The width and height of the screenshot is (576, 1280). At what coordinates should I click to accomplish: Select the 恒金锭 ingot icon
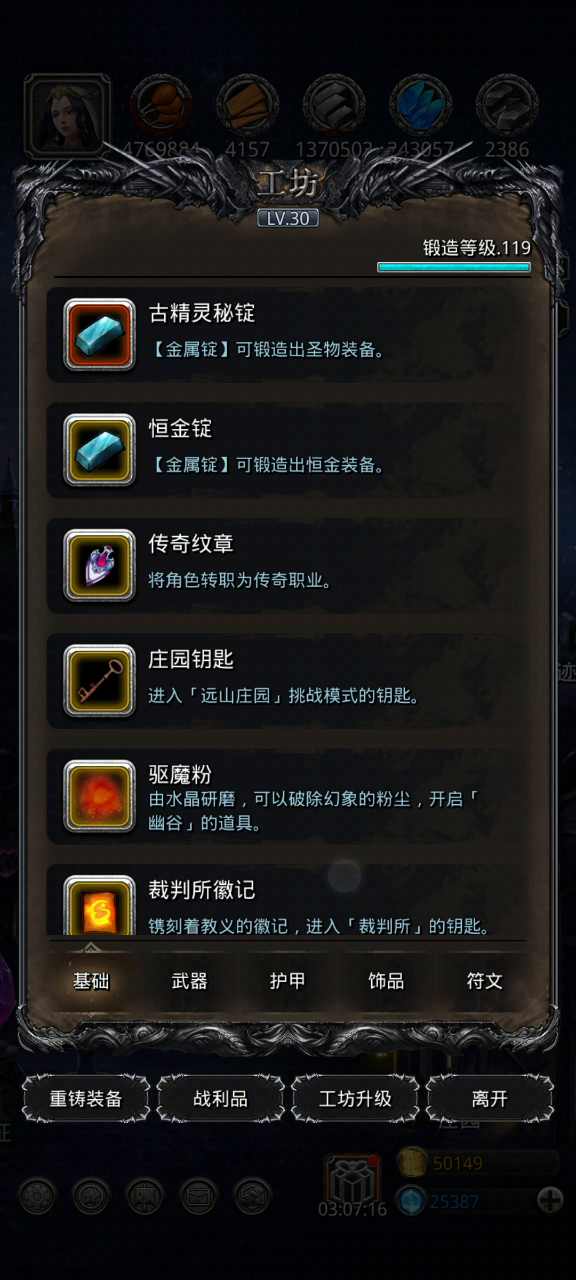click(x=99, y=450)
